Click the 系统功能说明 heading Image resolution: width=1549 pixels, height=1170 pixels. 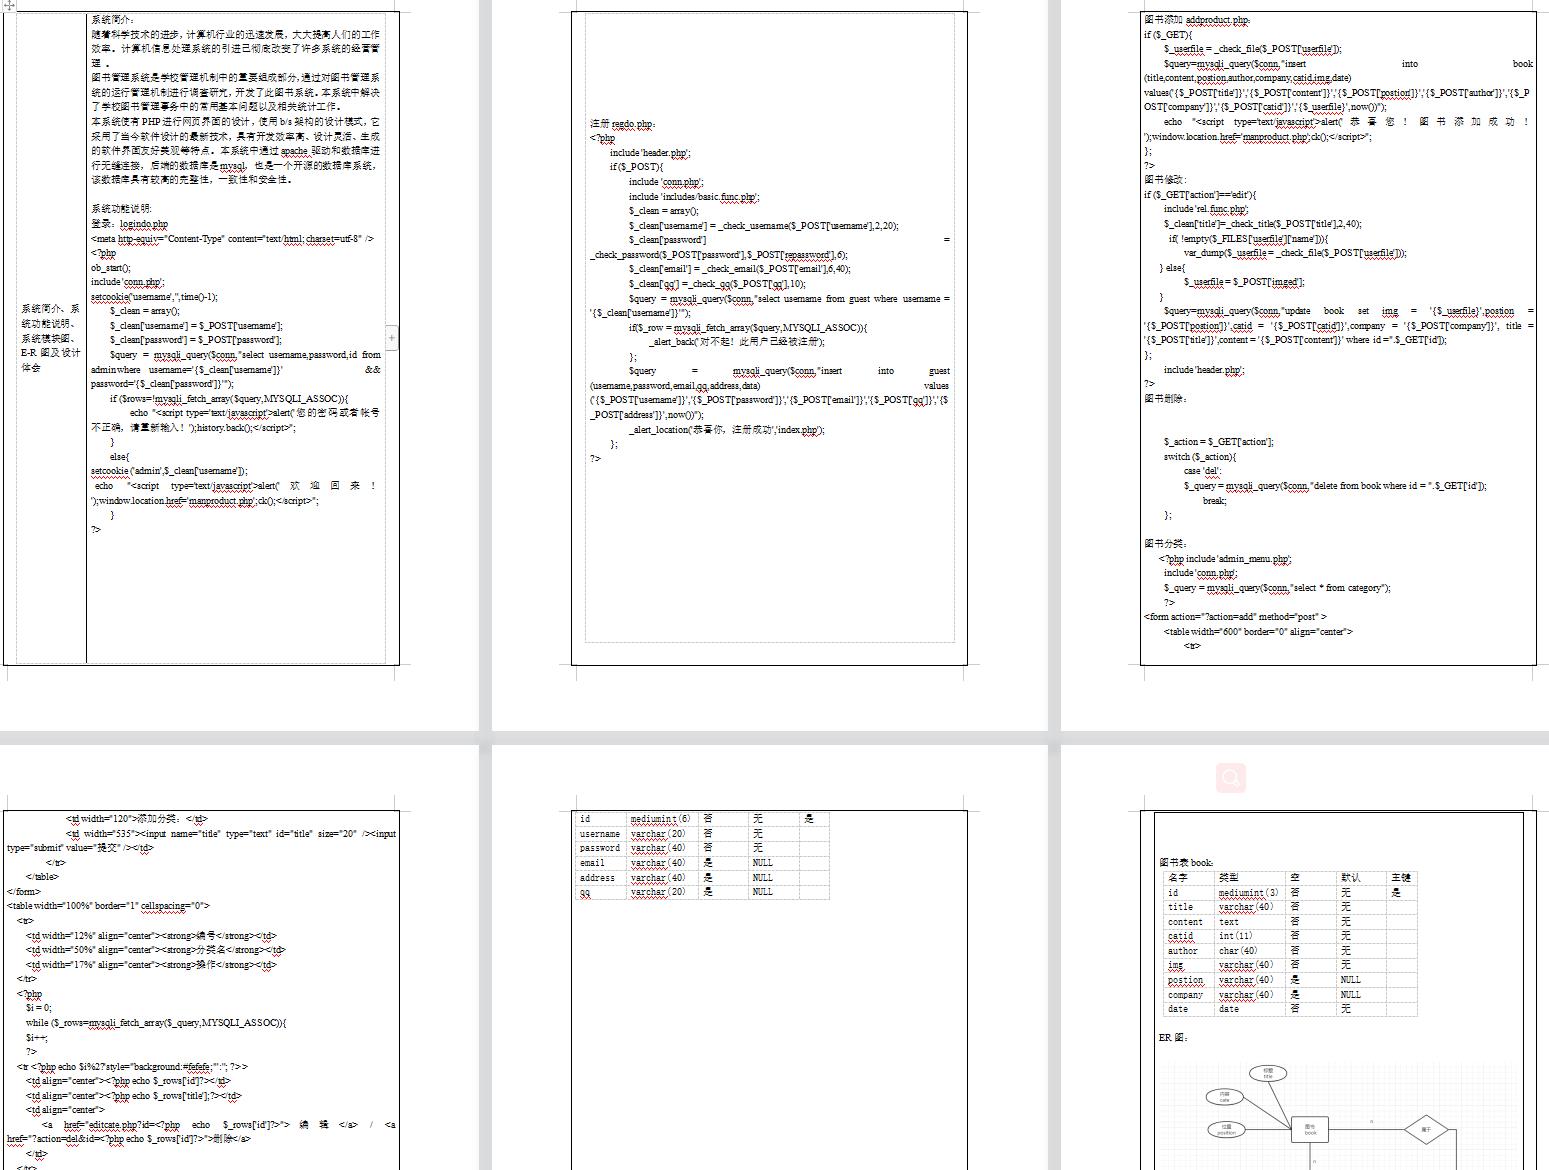click(121, 209)
